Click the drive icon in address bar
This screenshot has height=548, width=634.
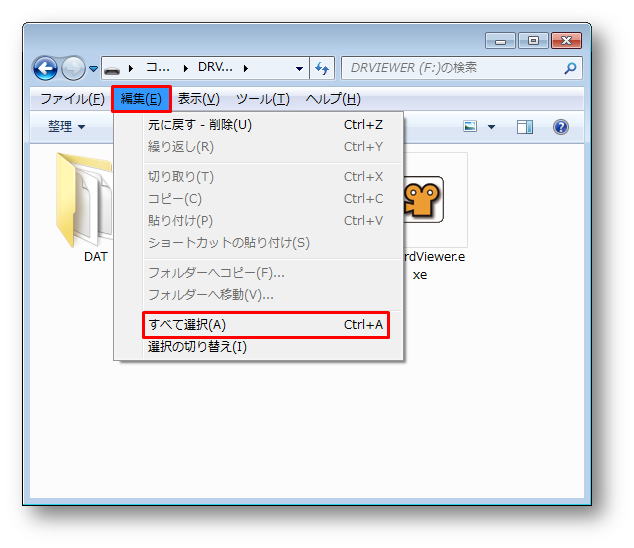(112, 70)
